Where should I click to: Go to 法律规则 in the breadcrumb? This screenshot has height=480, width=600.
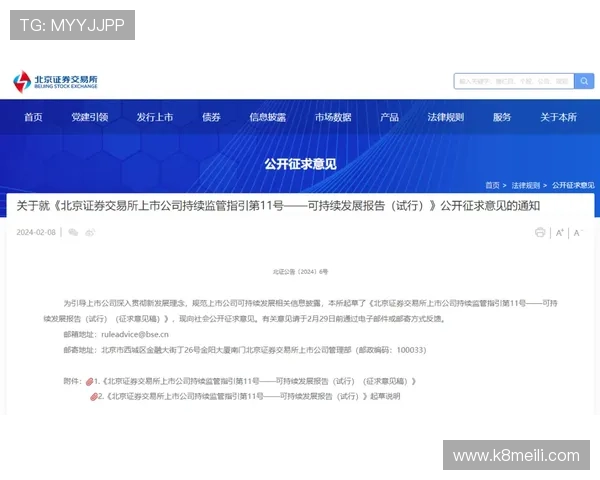(526, 185)
